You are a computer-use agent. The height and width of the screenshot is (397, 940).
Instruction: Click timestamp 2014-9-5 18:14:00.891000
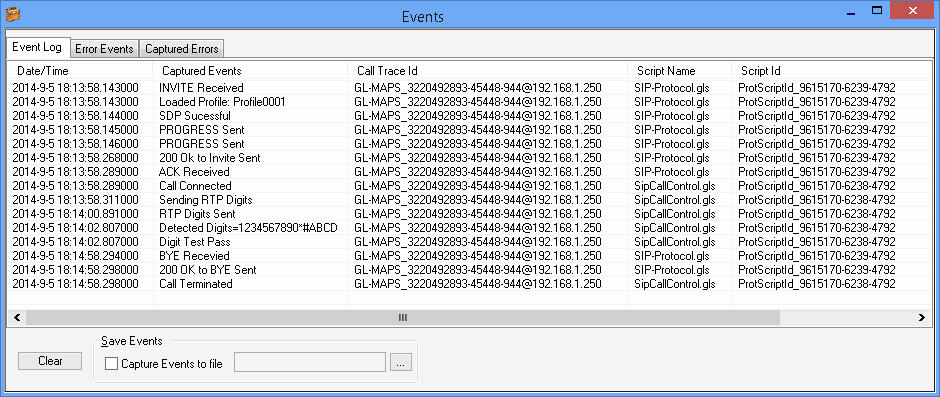[x=75, y=214]
